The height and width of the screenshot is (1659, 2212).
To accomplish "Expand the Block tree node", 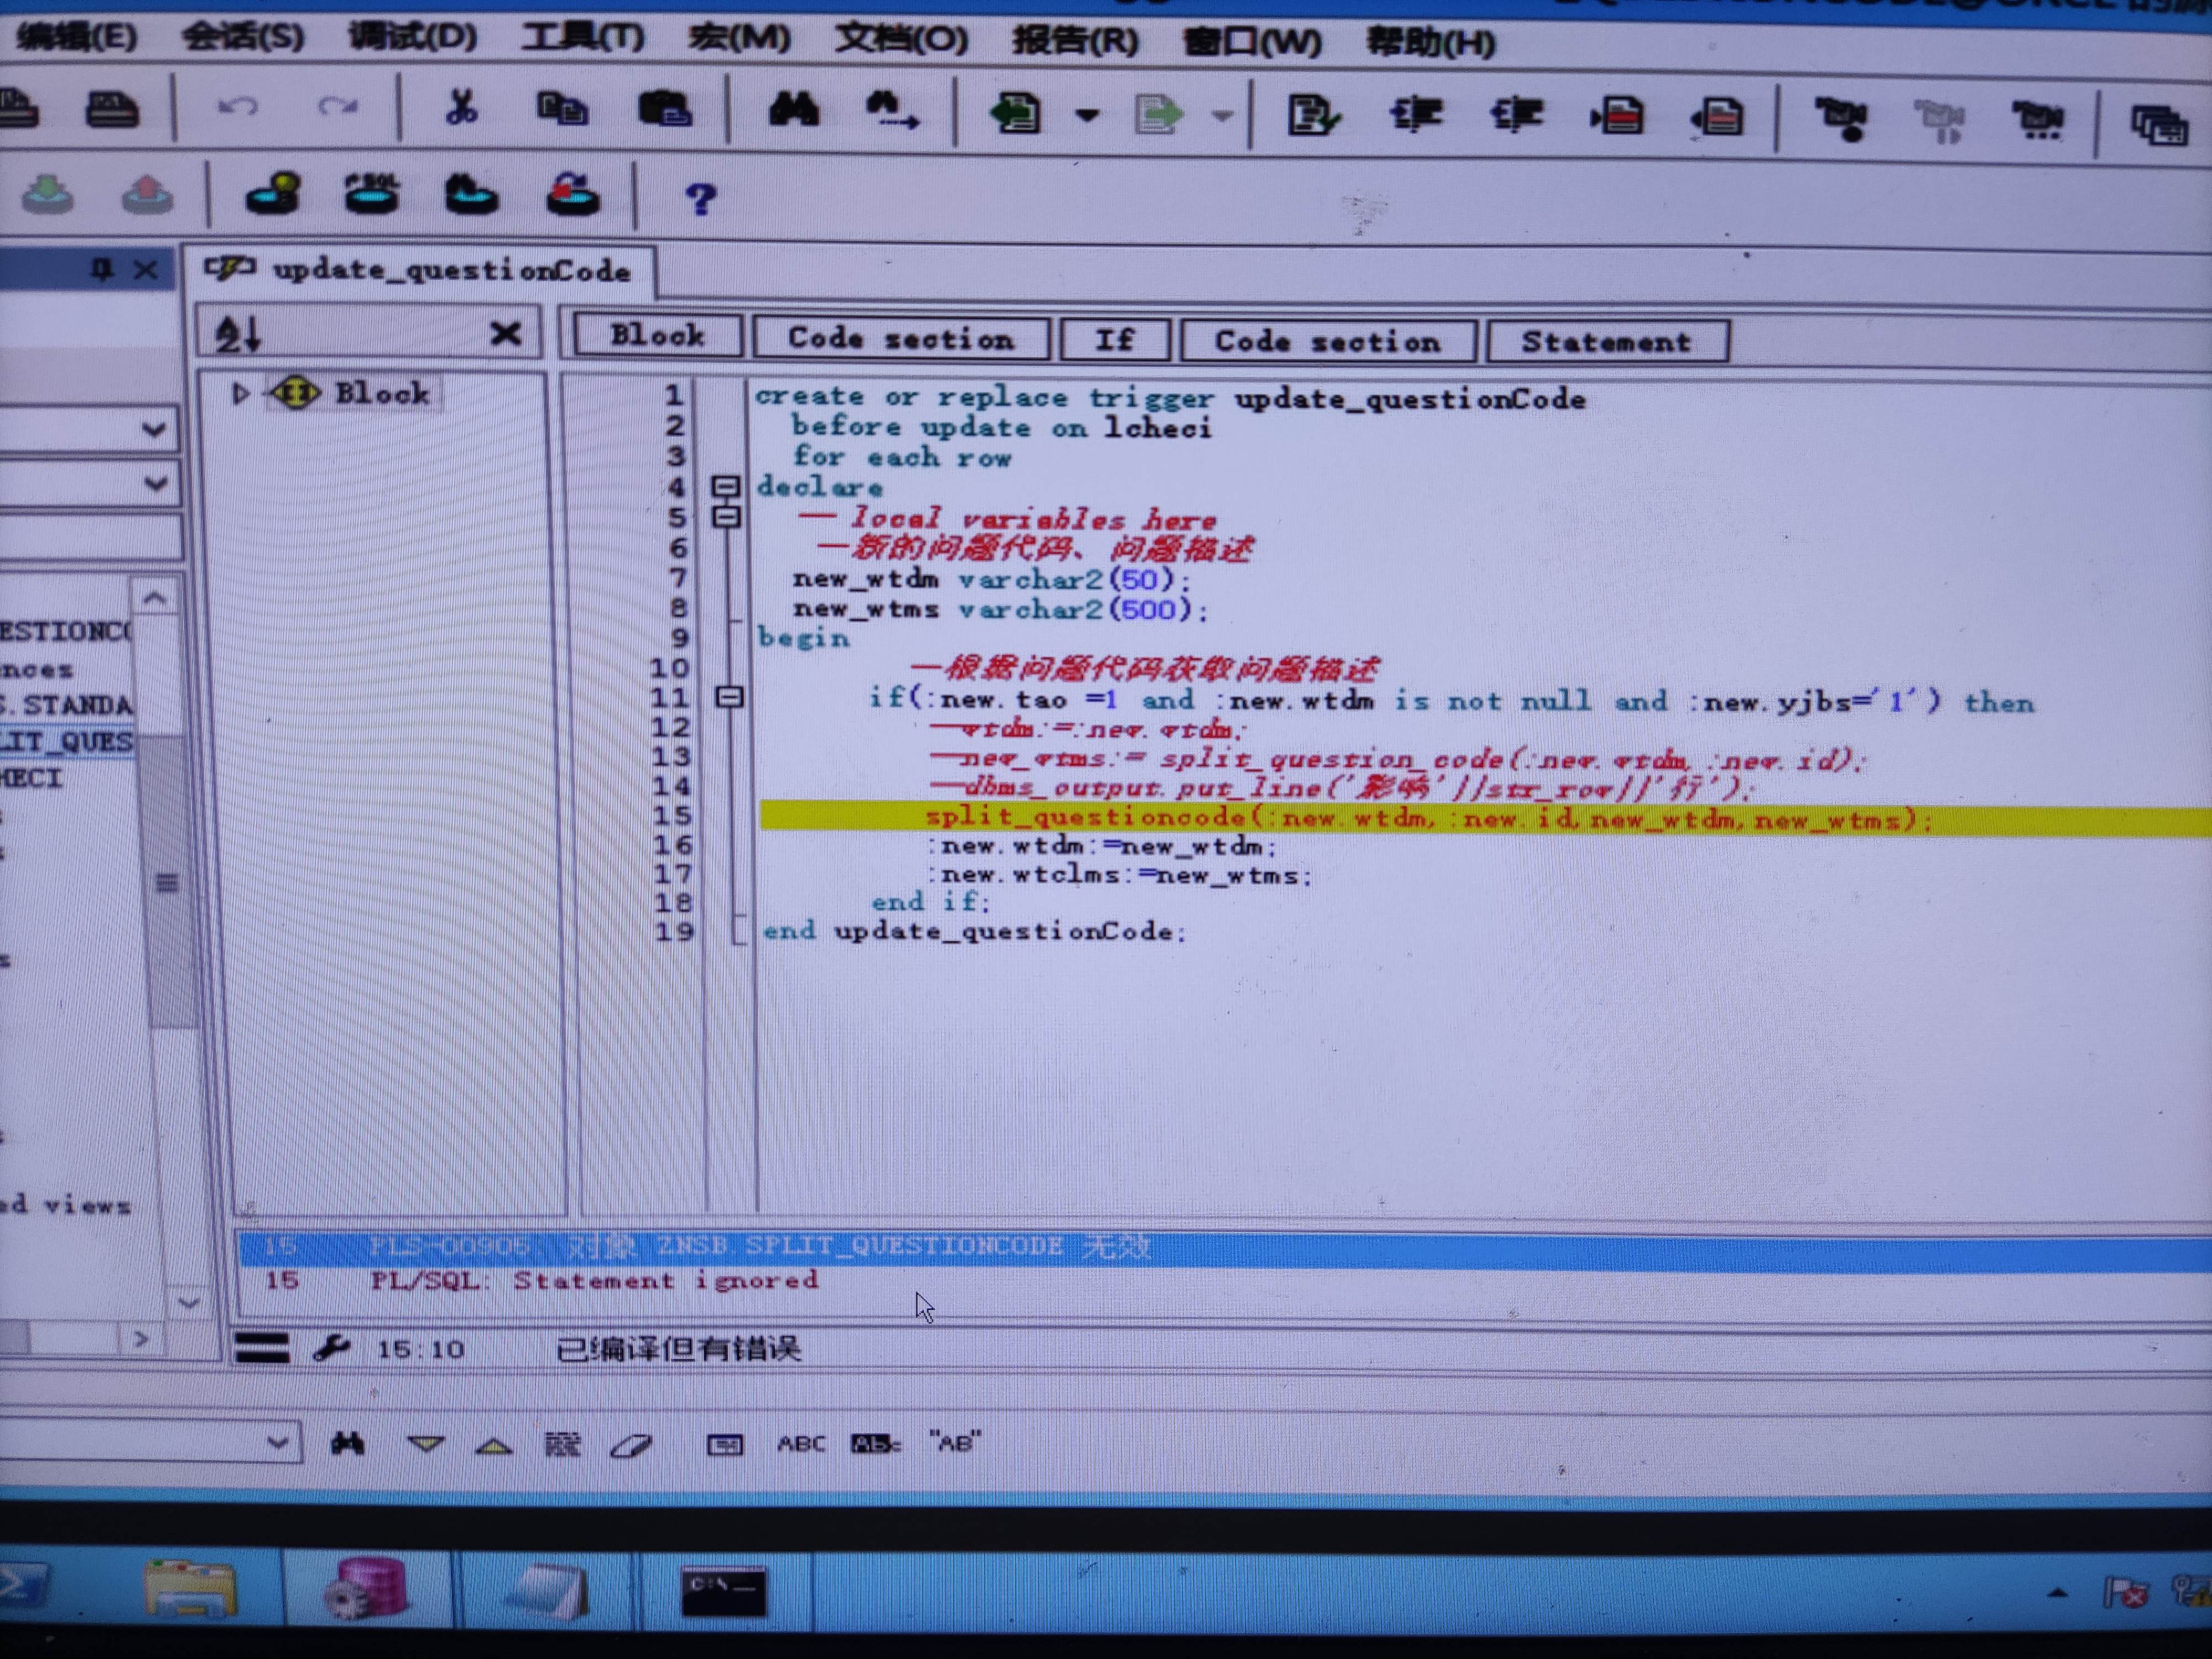I will (240, 393).
